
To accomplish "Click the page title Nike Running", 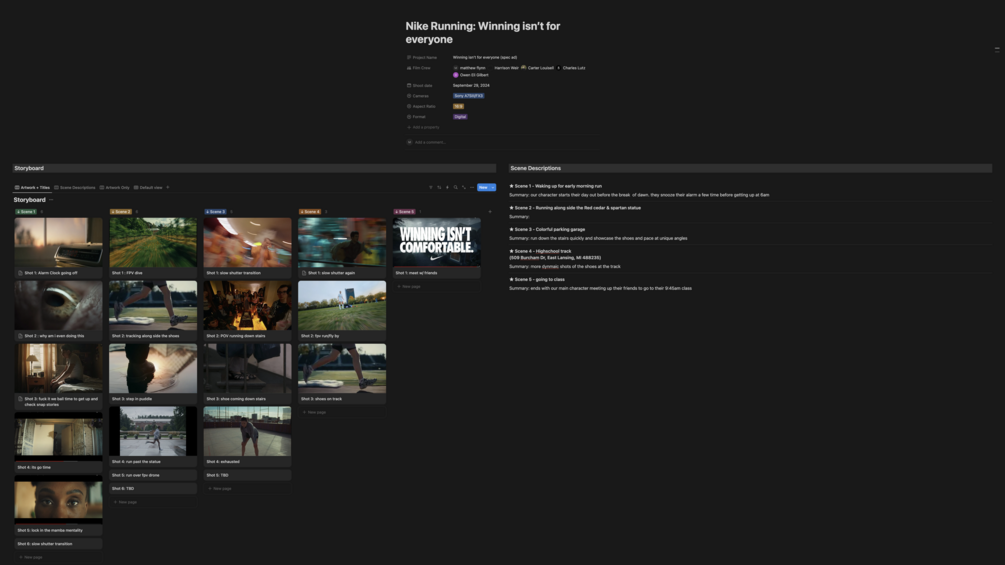I will (x=483, y=33).
